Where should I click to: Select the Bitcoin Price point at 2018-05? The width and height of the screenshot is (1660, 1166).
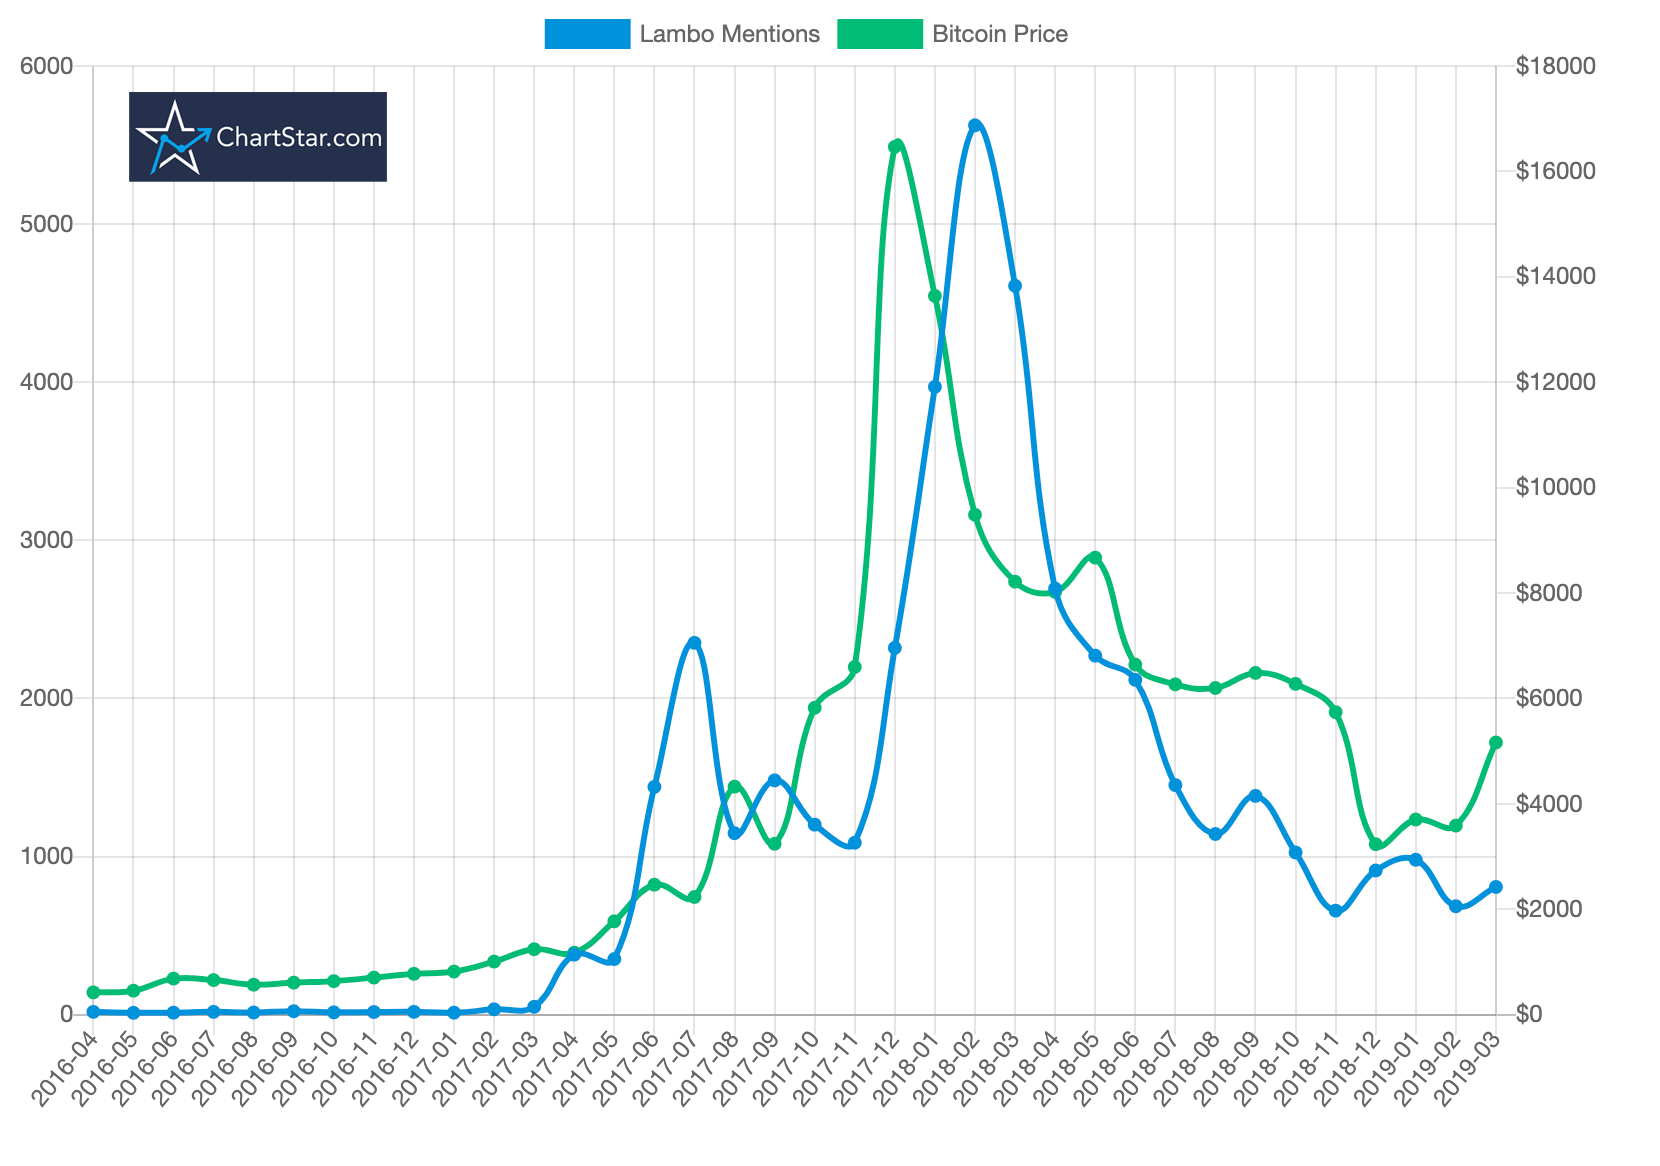[x=1095, y=558]
